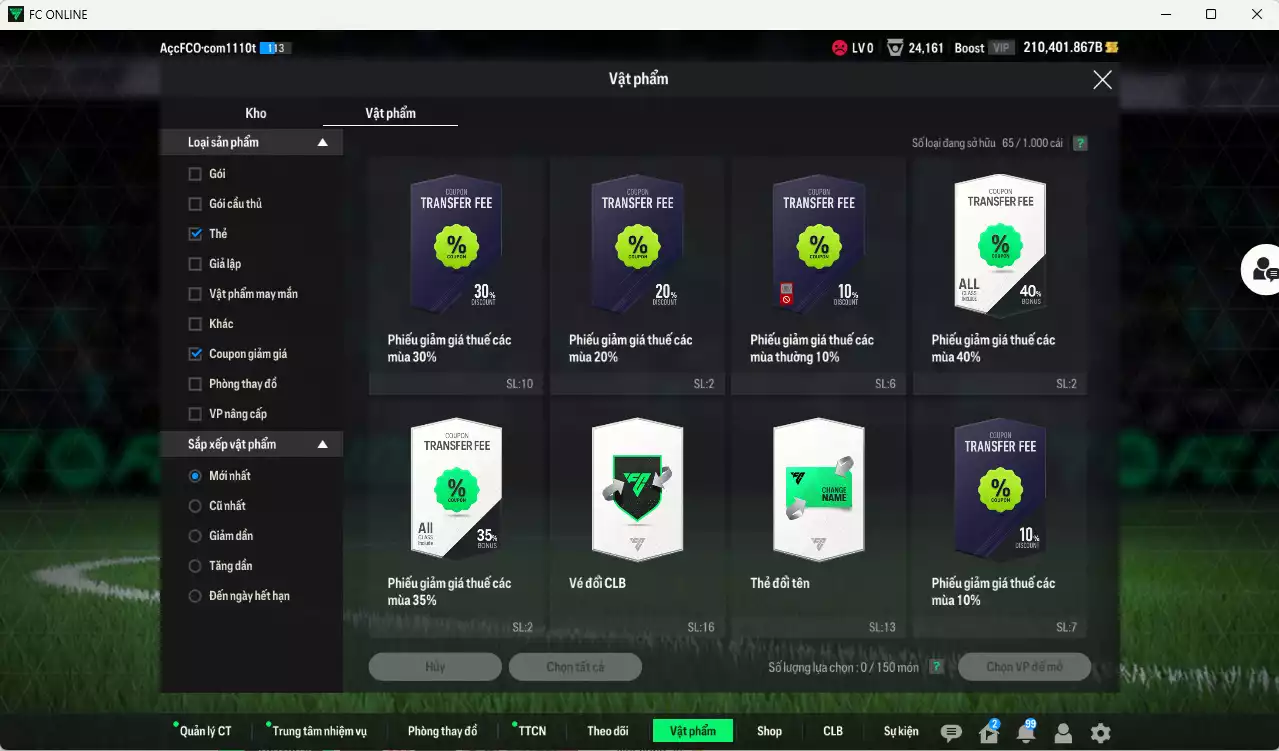The width and height of the screenshot is (1279, 751).
Task: Close the Vật phẩm panel with X
Action: [1102, 80]
